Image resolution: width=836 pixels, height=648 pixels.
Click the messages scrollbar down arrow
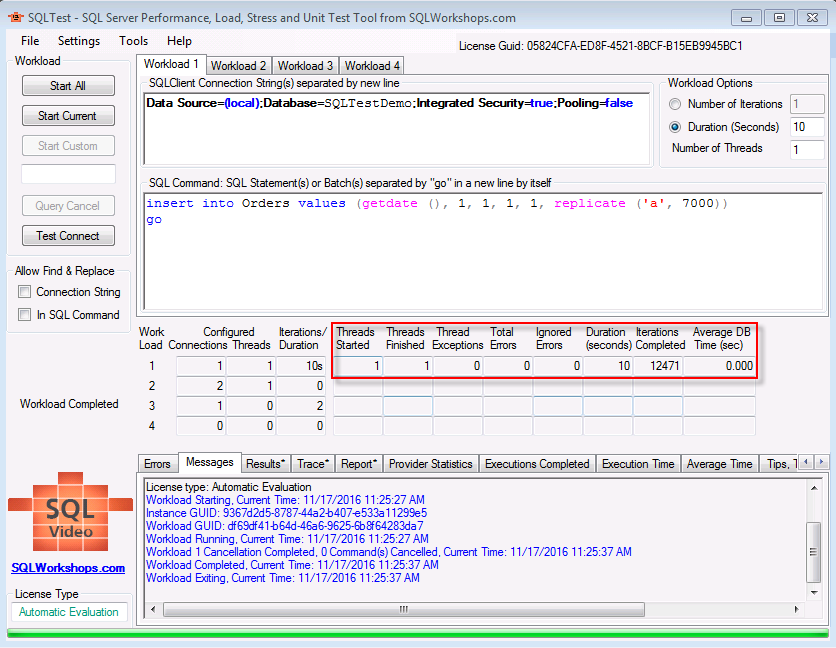[x=814, y=593]
